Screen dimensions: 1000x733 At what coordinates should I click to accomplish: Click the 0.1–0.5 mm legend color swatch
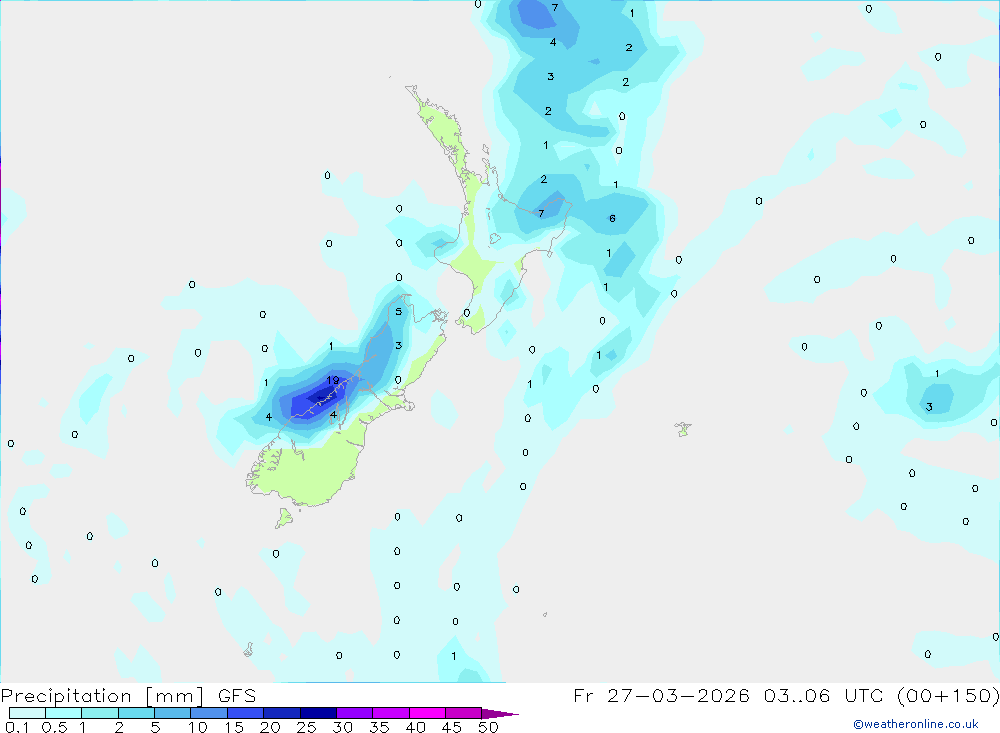[x=27, y=713]
